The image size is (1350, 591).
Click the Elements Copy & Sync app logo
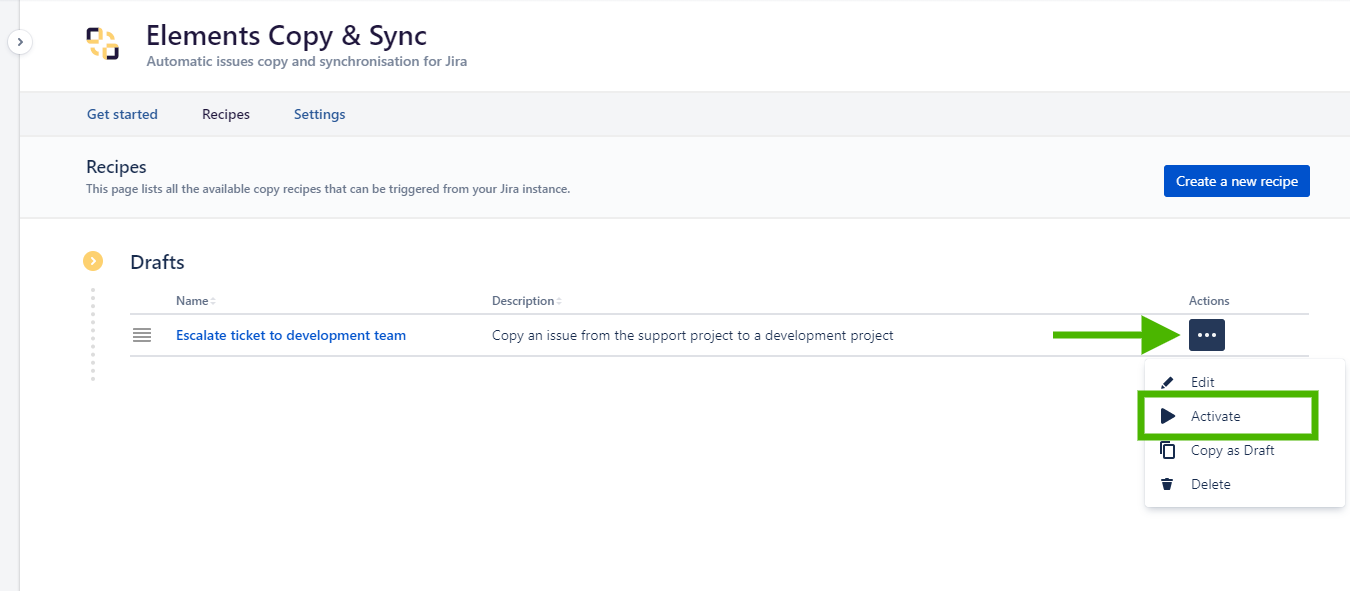pyautogui.click(x=103, y=44)
